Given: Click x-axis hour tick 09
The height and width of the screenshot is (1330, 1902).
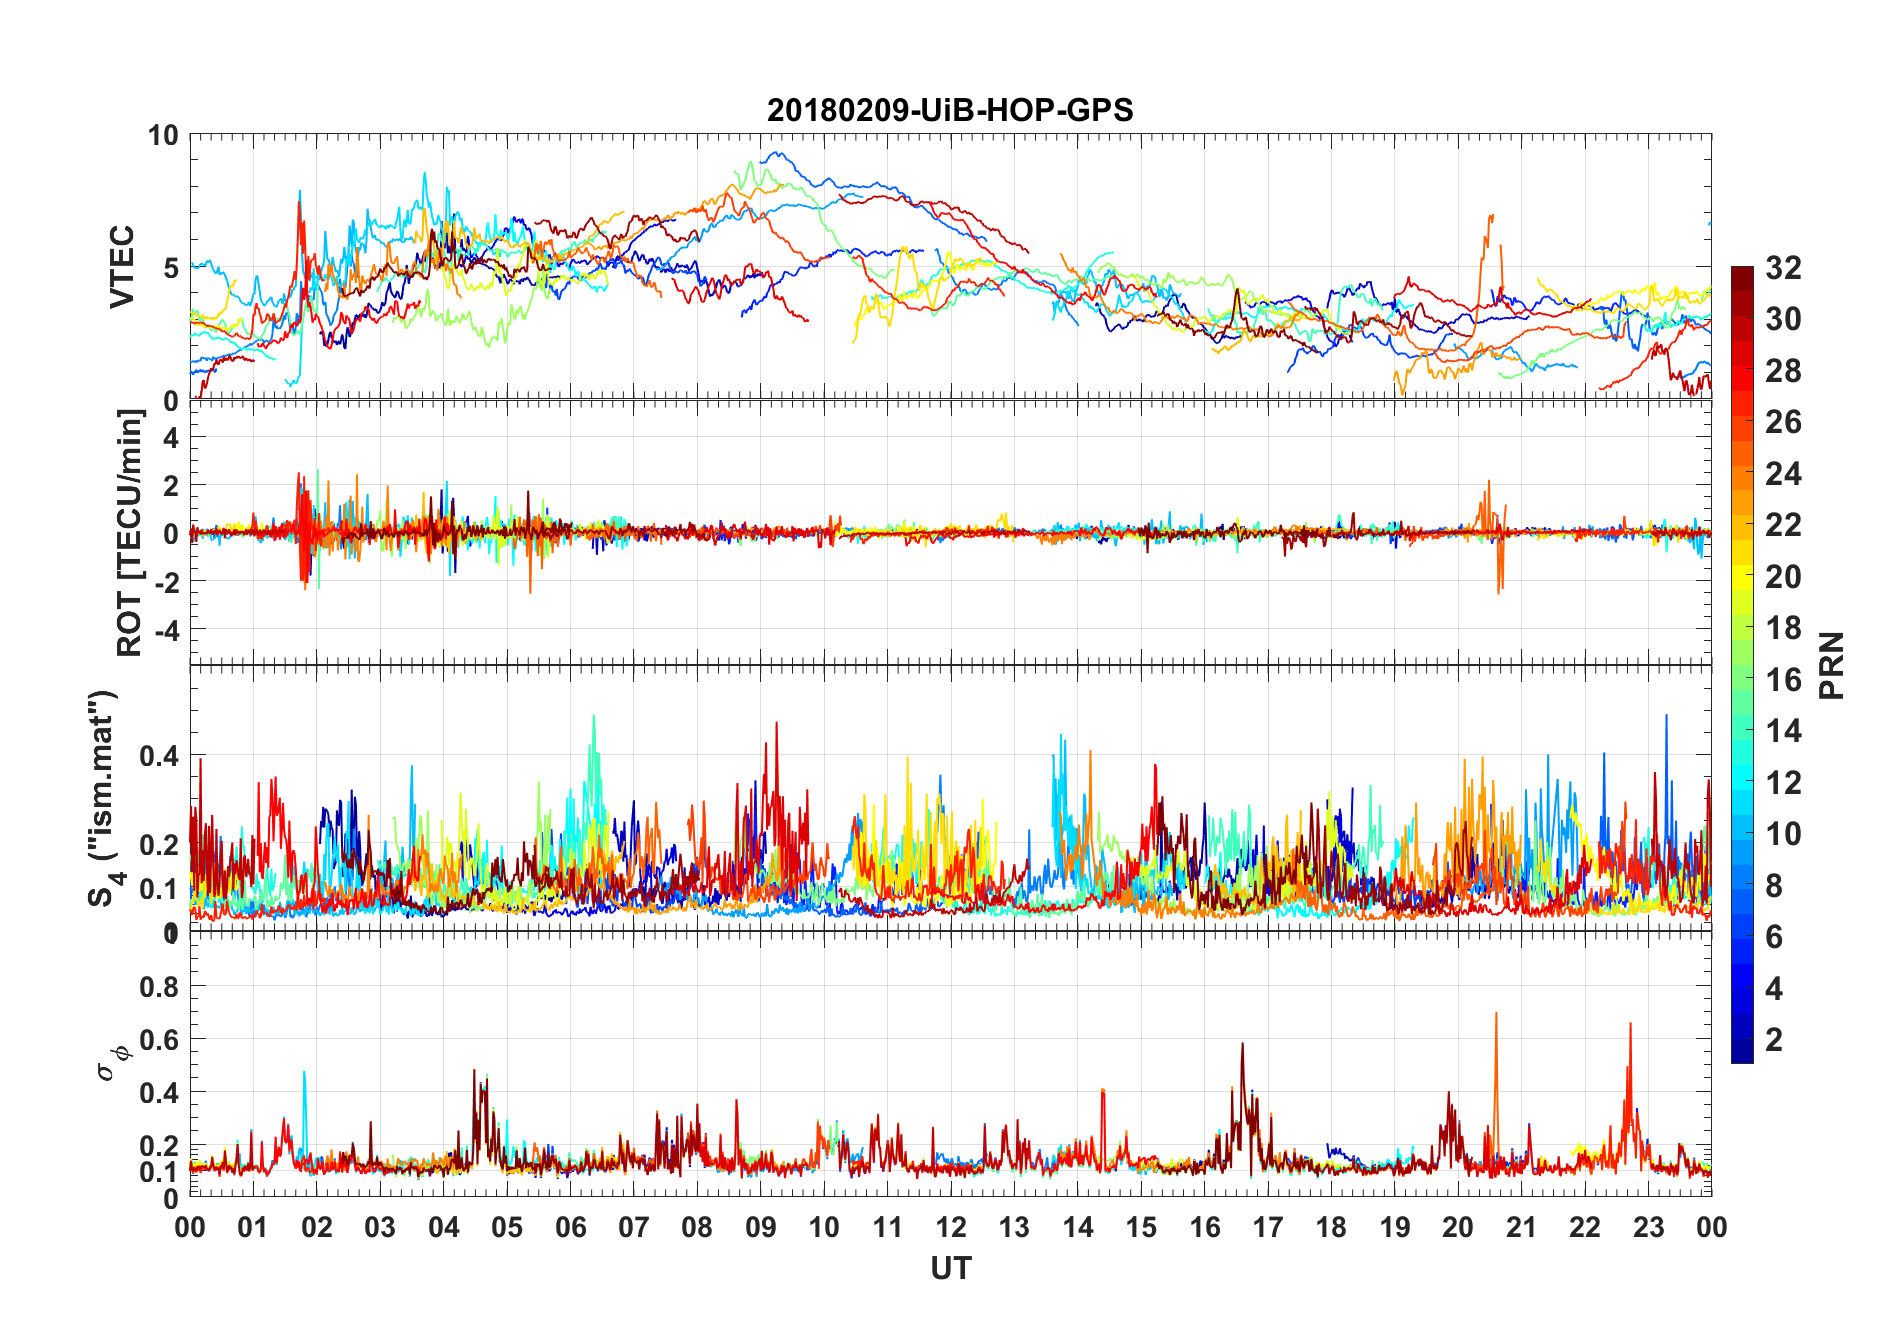Looking at the screenshot, I should (x=761, y=1228).
